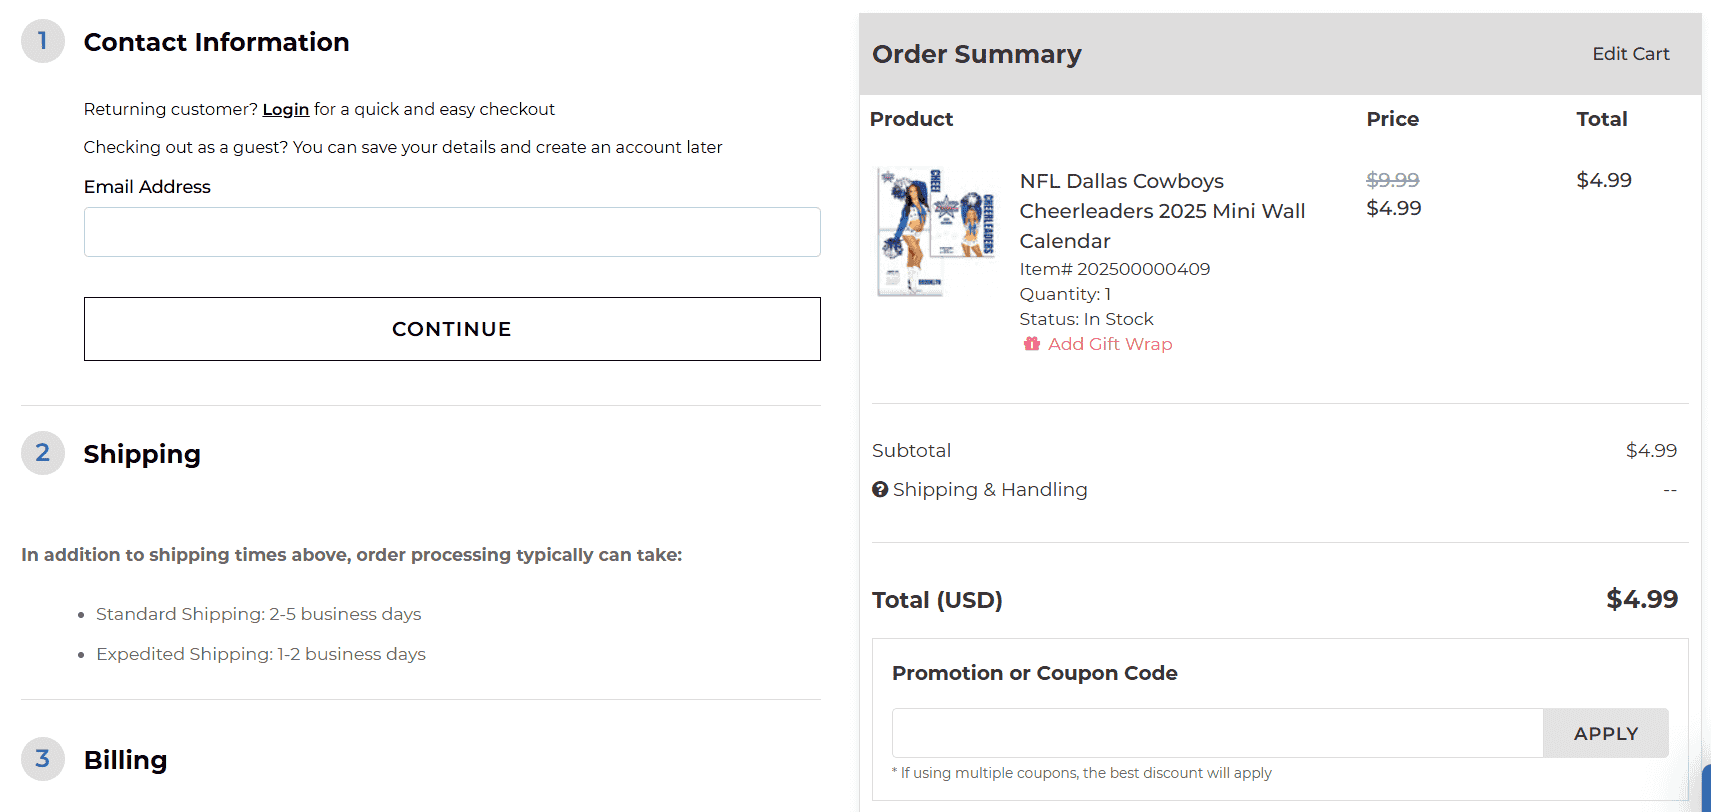1711x812 pixels.
Task: Click the step 2 number circle
Action: point(42,453)
